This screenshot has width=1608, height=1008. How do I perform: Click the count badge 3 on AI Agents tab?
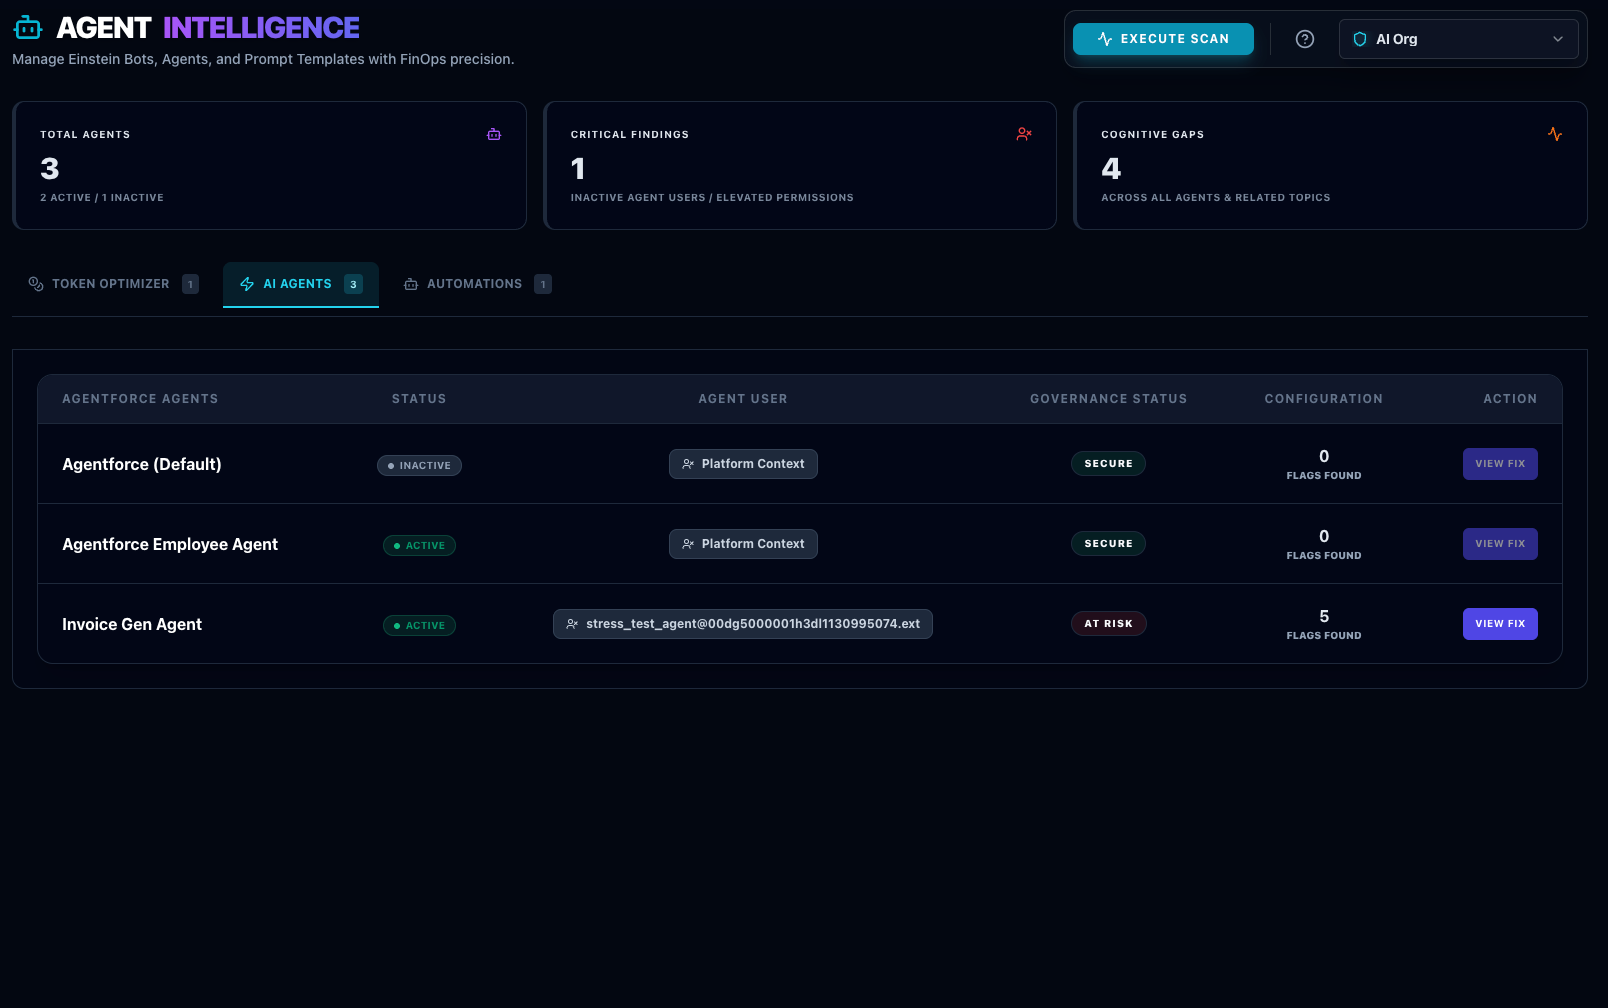tap(353, 284)
